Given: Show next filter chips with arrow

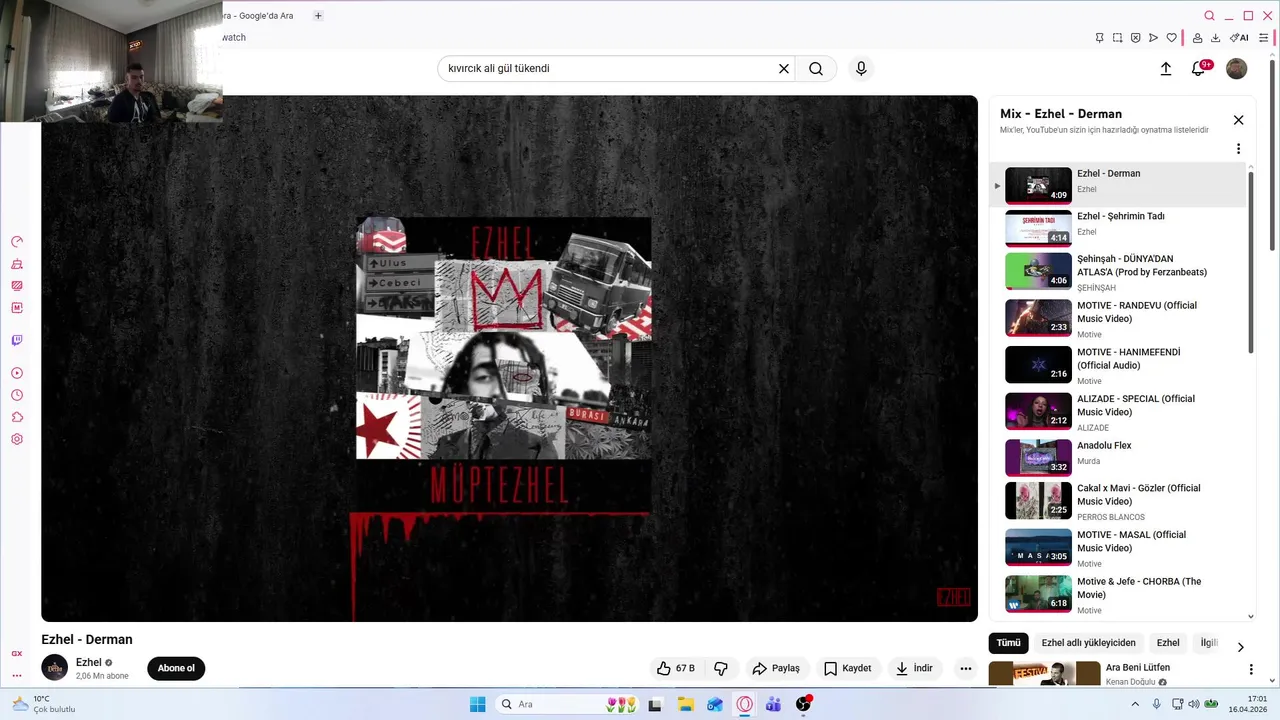Looking at the screenshot, I should click(1241, 647).
